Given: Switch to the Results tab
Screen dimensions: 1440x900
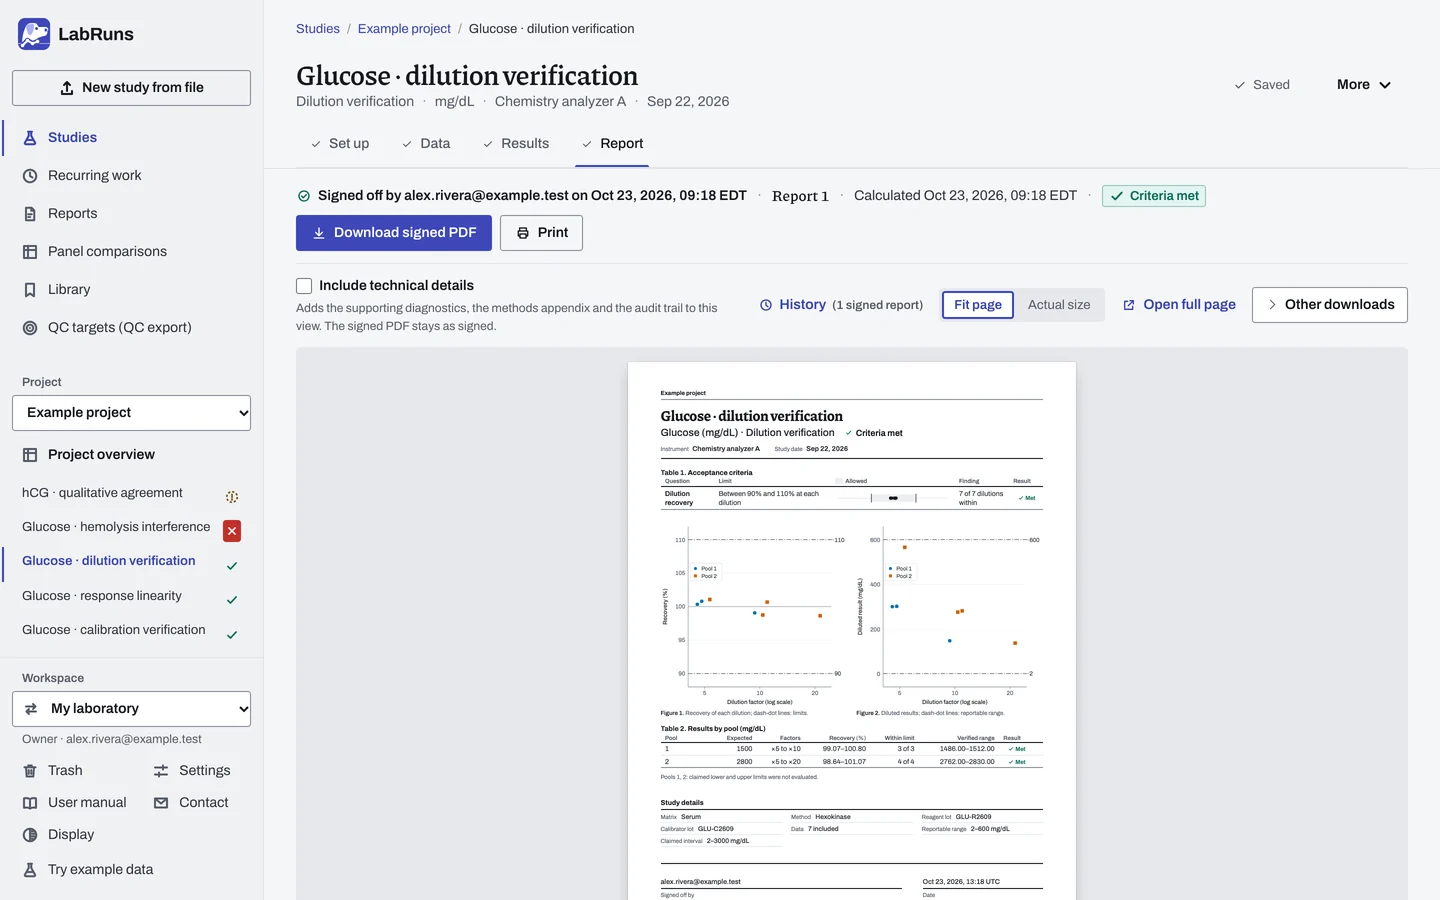Looking at the screenshot, I should click(516, 144).
